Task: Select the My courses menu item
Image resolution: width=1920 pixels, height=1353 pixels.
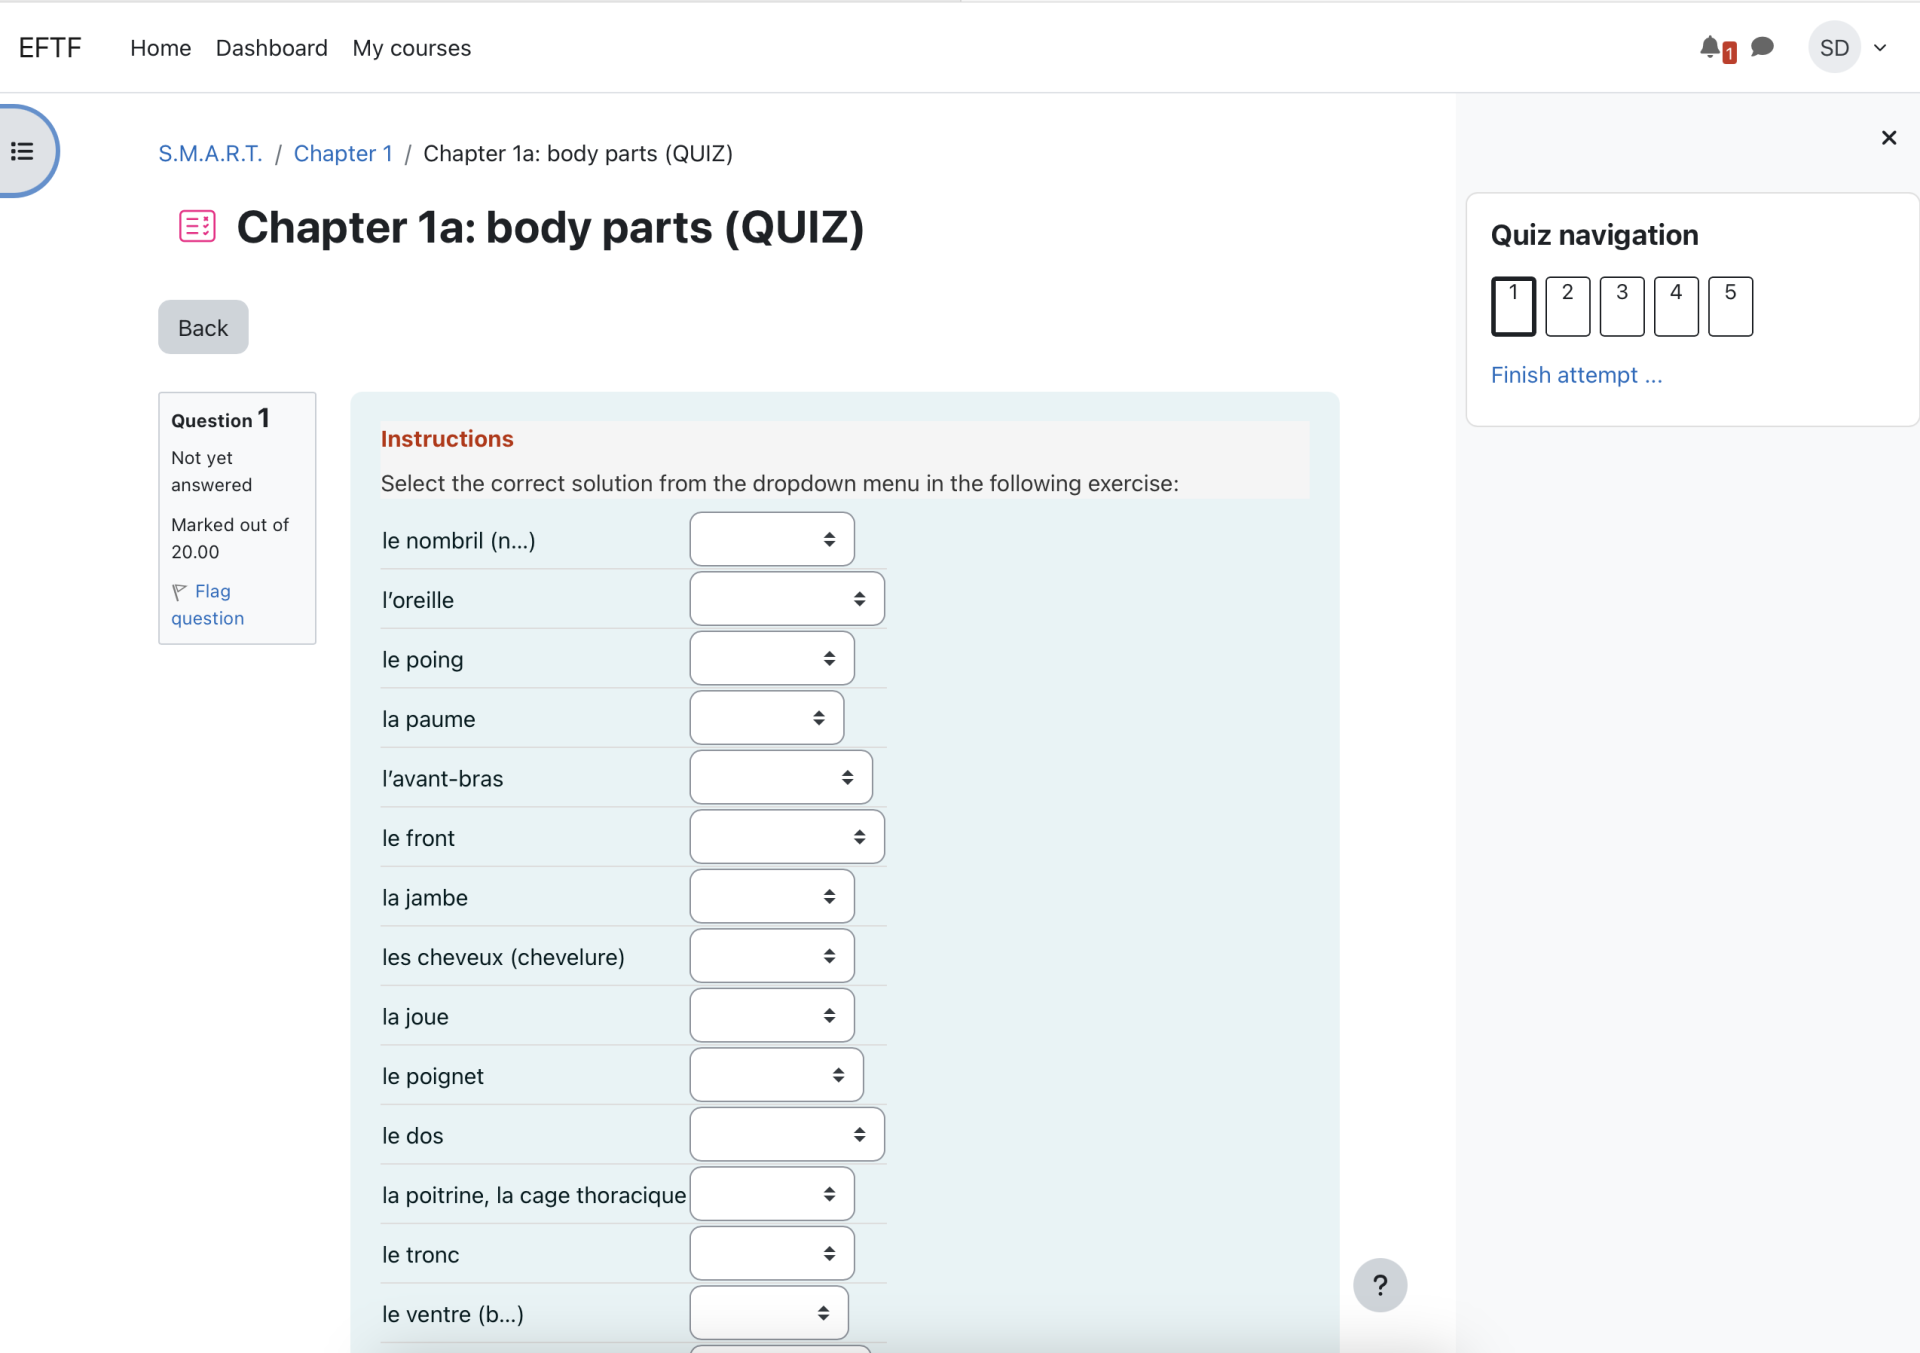Action: (x=412, y=47)
